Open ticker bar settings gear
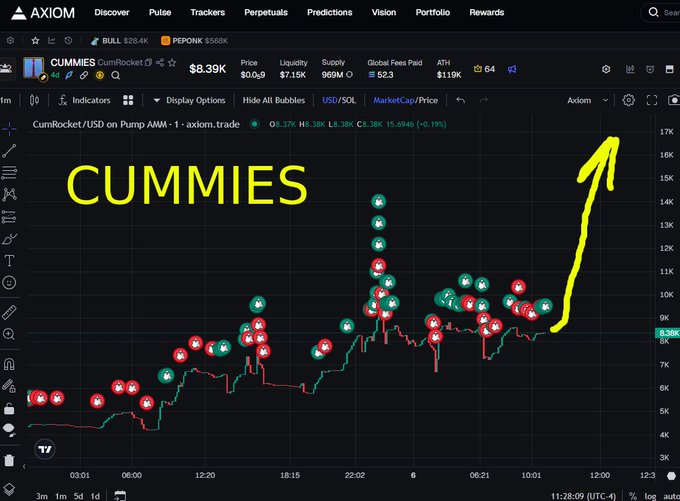 (10, 41)
